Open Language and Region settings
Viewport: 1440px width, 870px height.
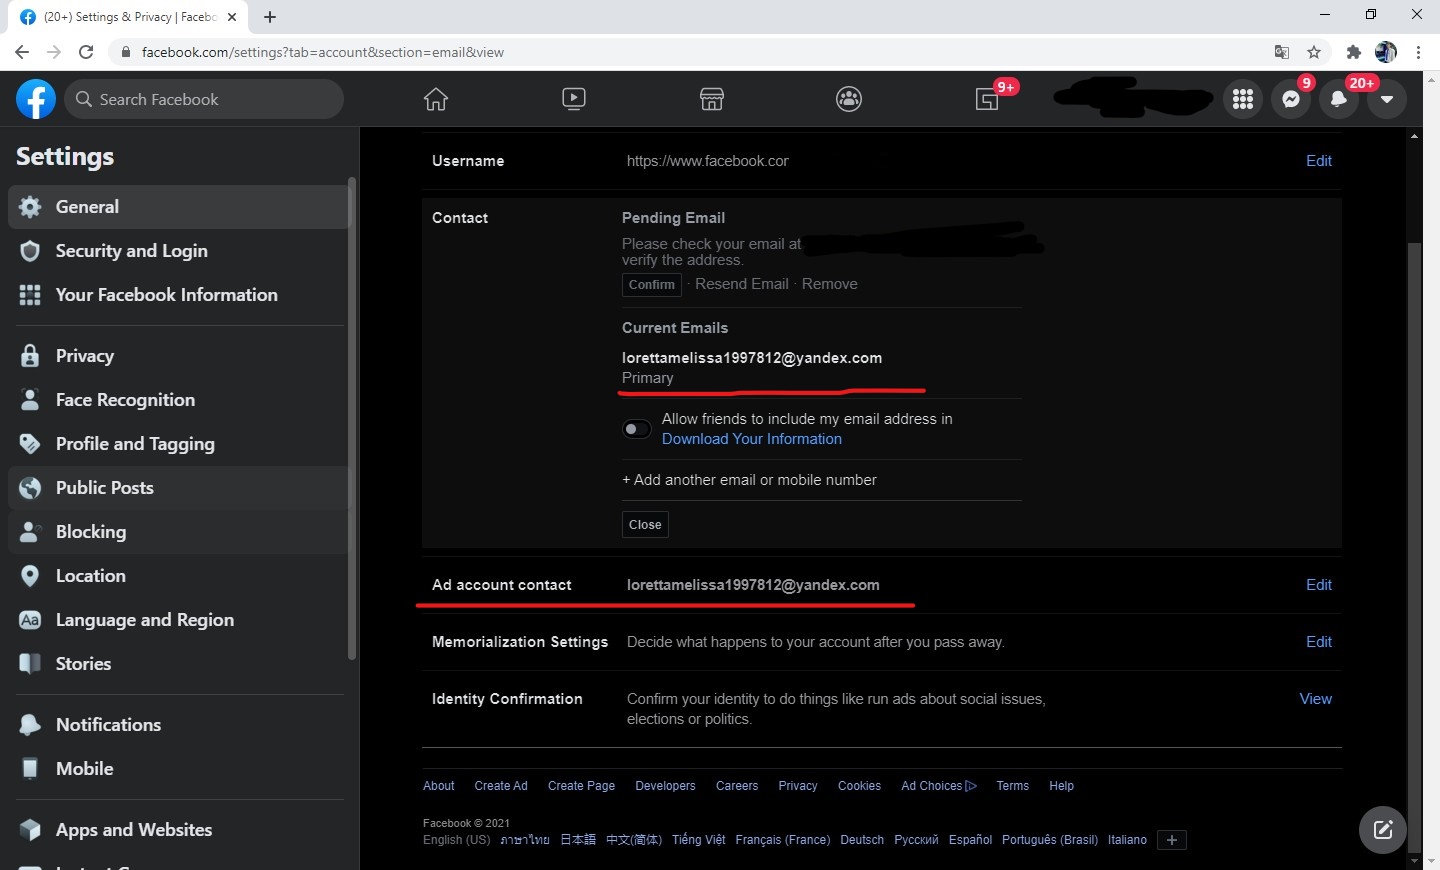[x=178, y=620]
